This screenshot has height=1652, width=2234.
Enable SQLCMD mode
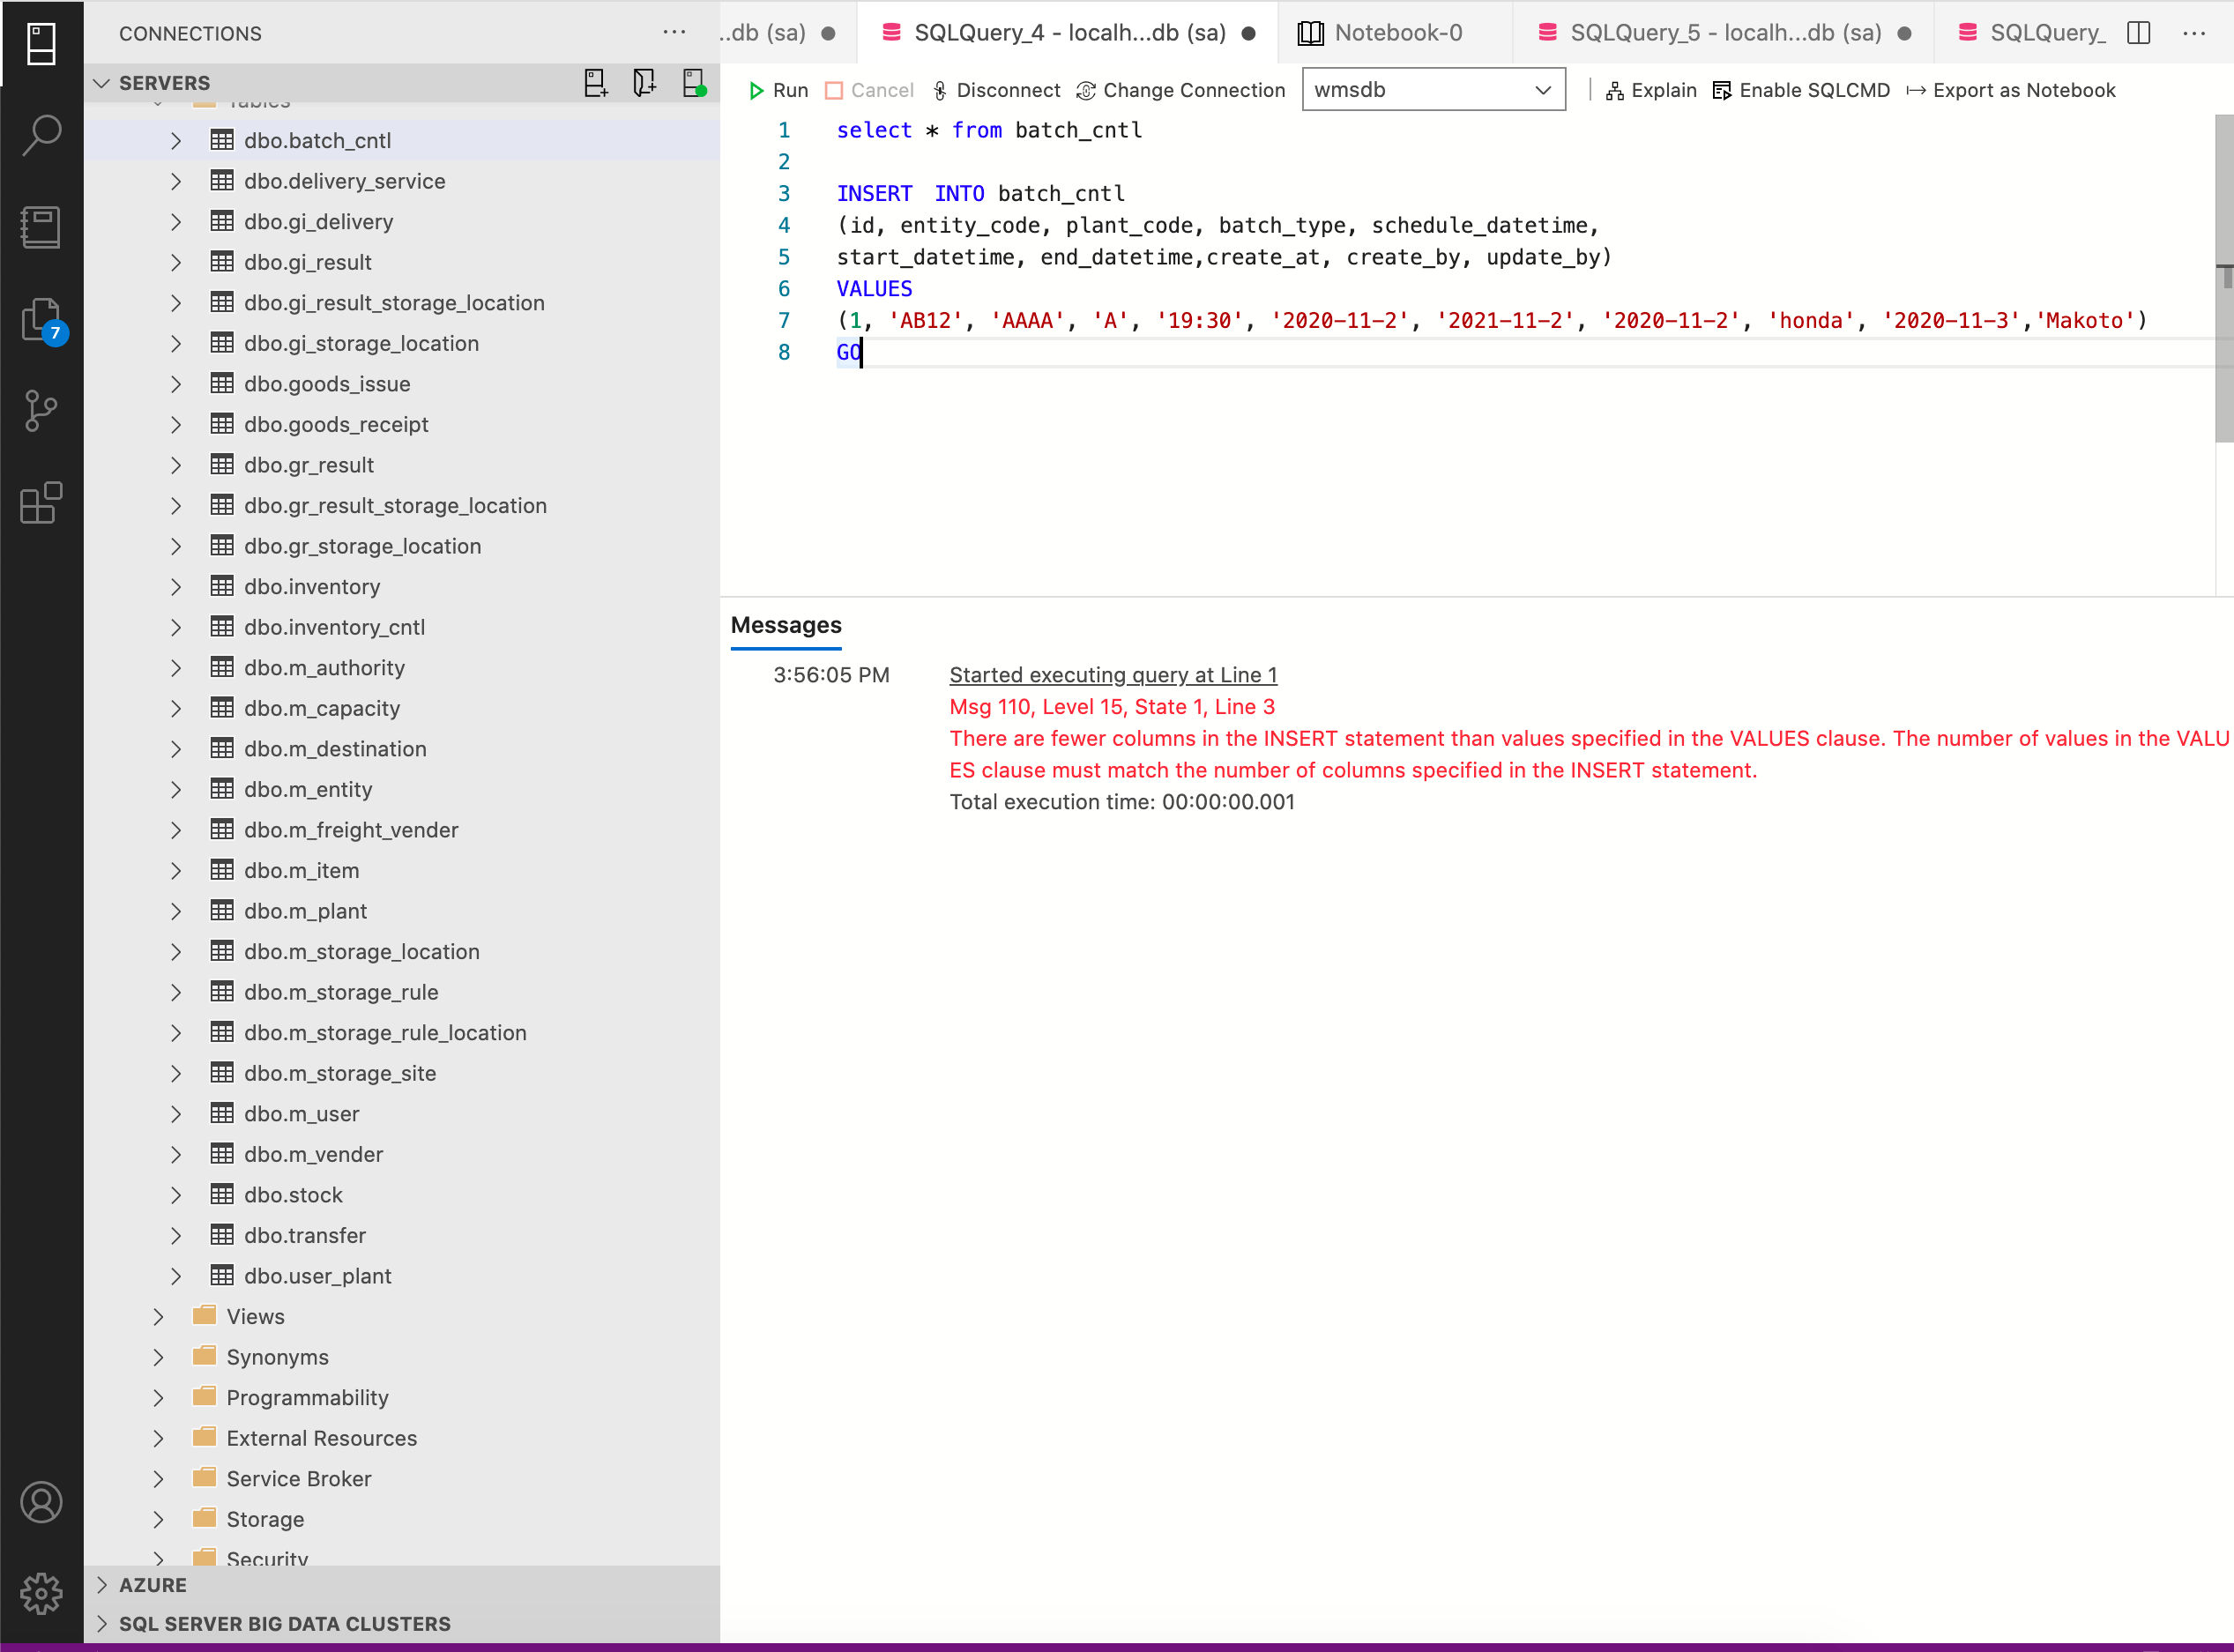point(1801,90)
